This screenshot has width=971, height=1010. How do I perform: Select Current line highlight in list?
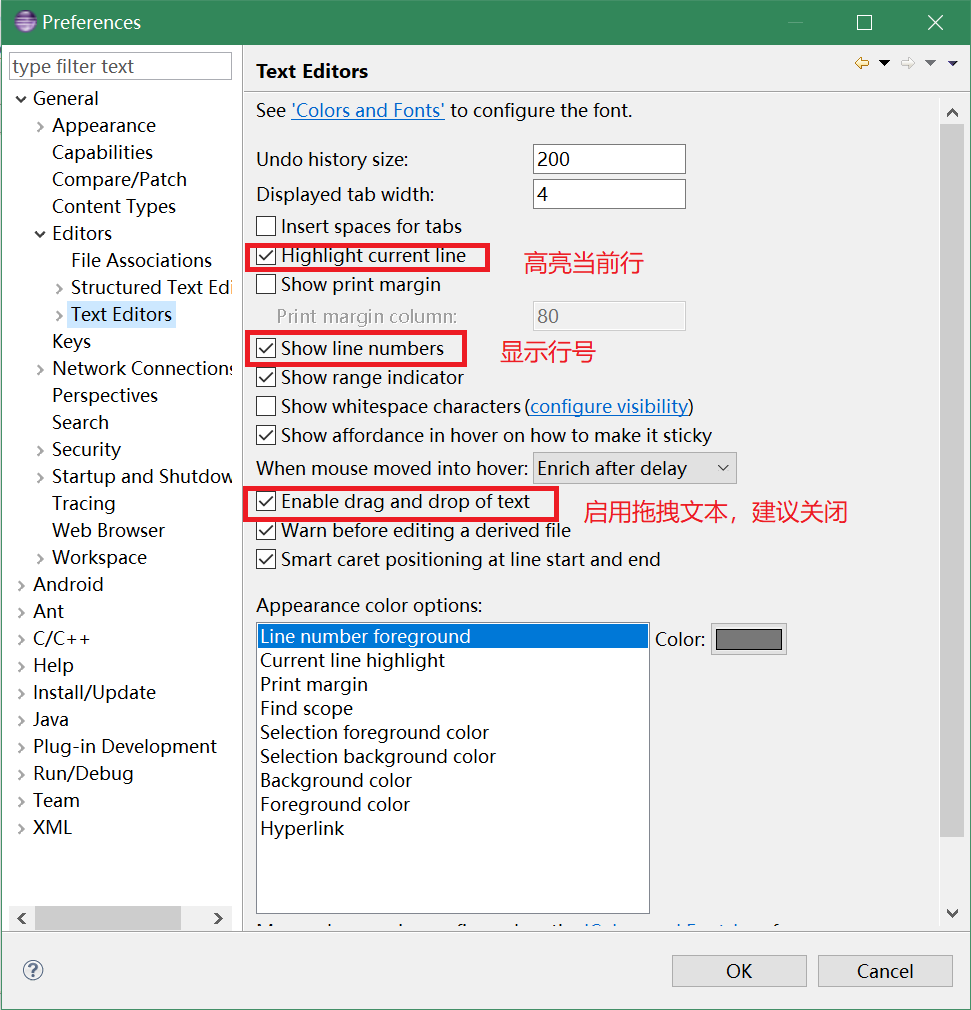[x=352, y=661]
